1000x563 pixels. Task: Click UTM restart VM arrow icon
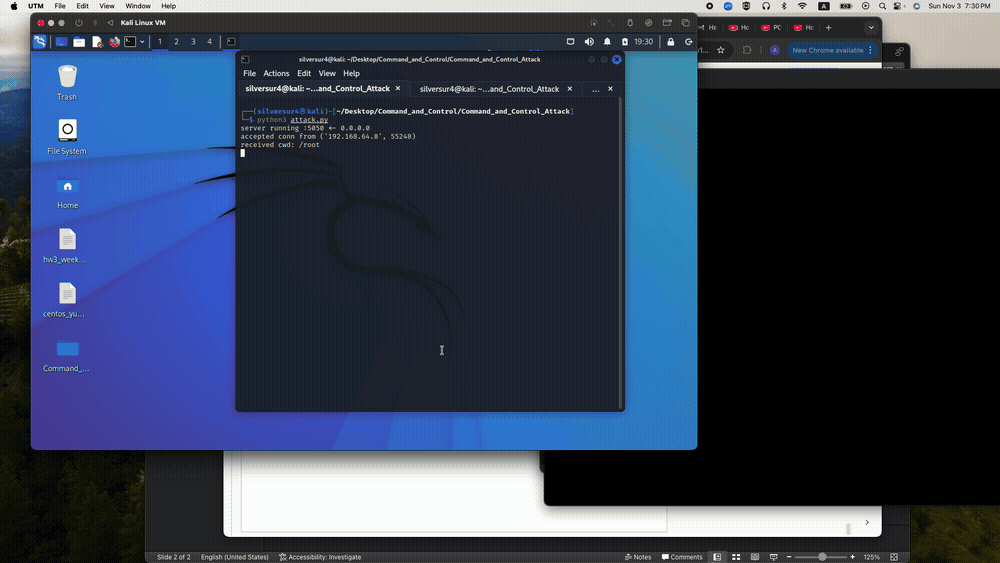click(x=110, y=23)
